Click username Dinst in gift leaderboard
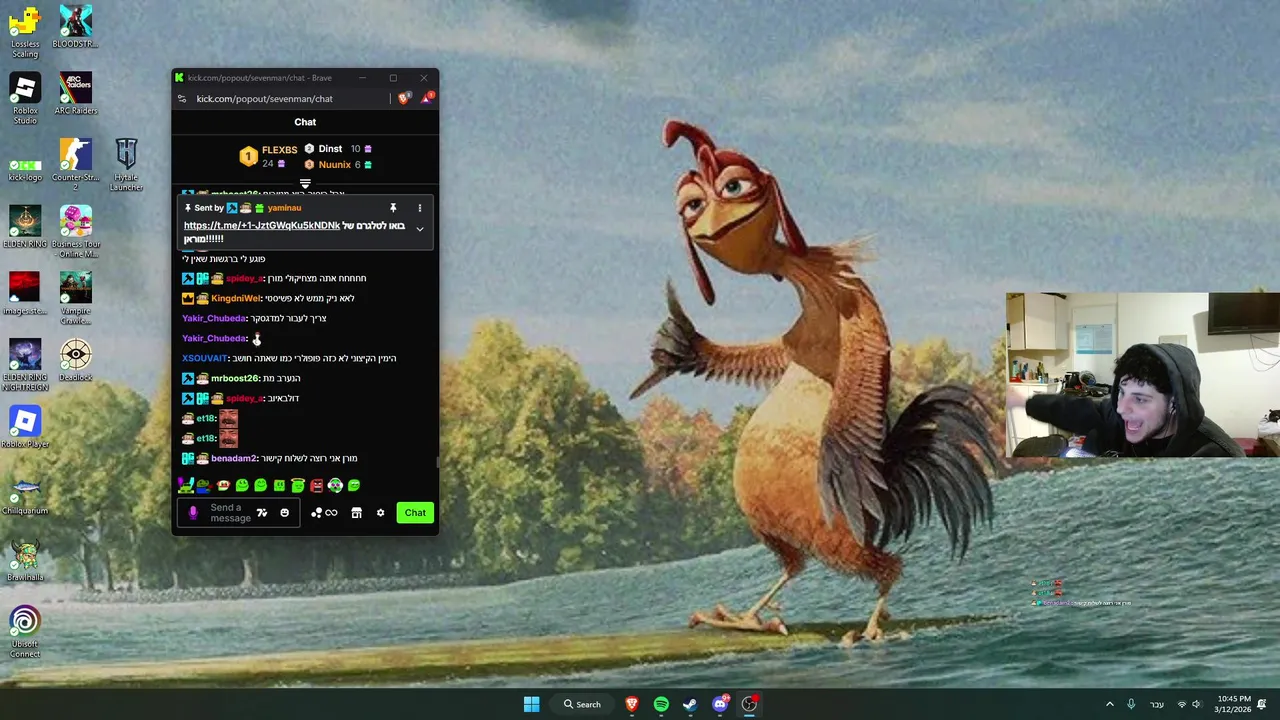This screenshot has width=1280, height=720. pos(330,149)
